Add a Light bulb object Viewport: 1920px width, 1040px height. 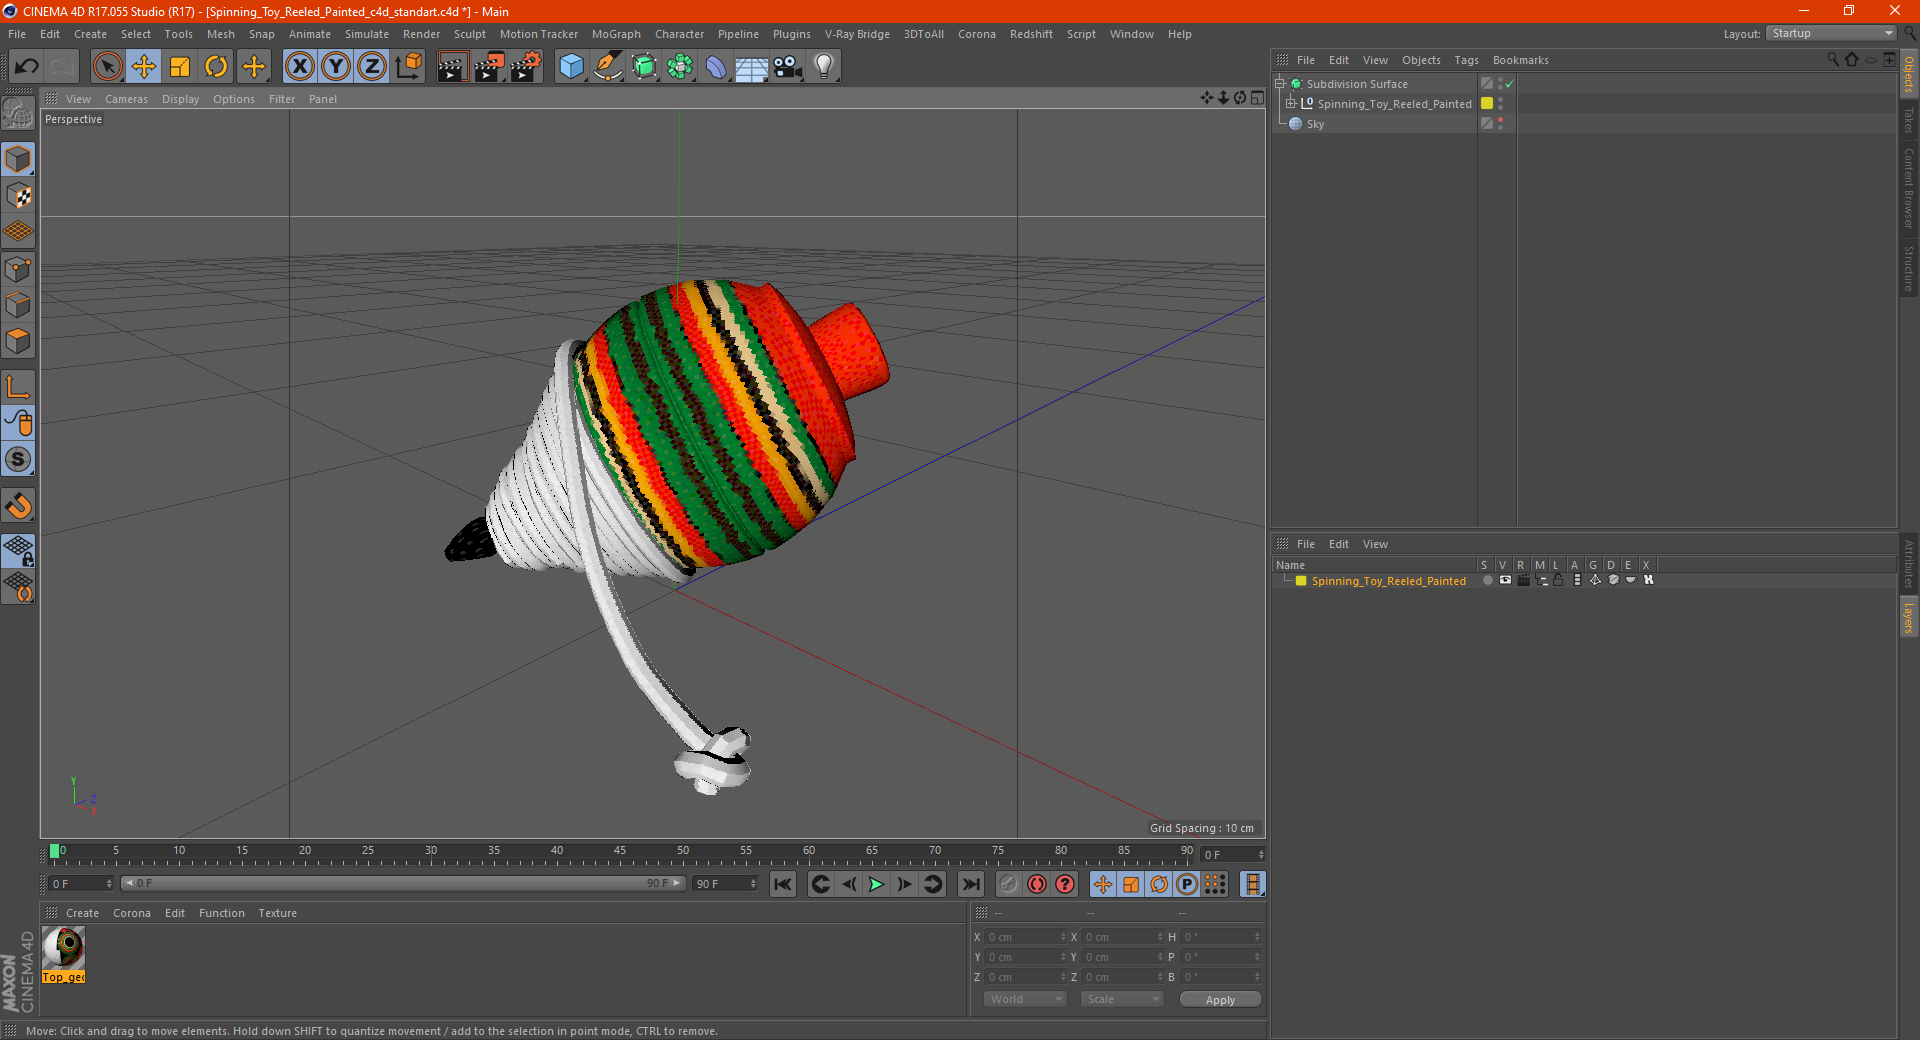[x=824, y=67]
